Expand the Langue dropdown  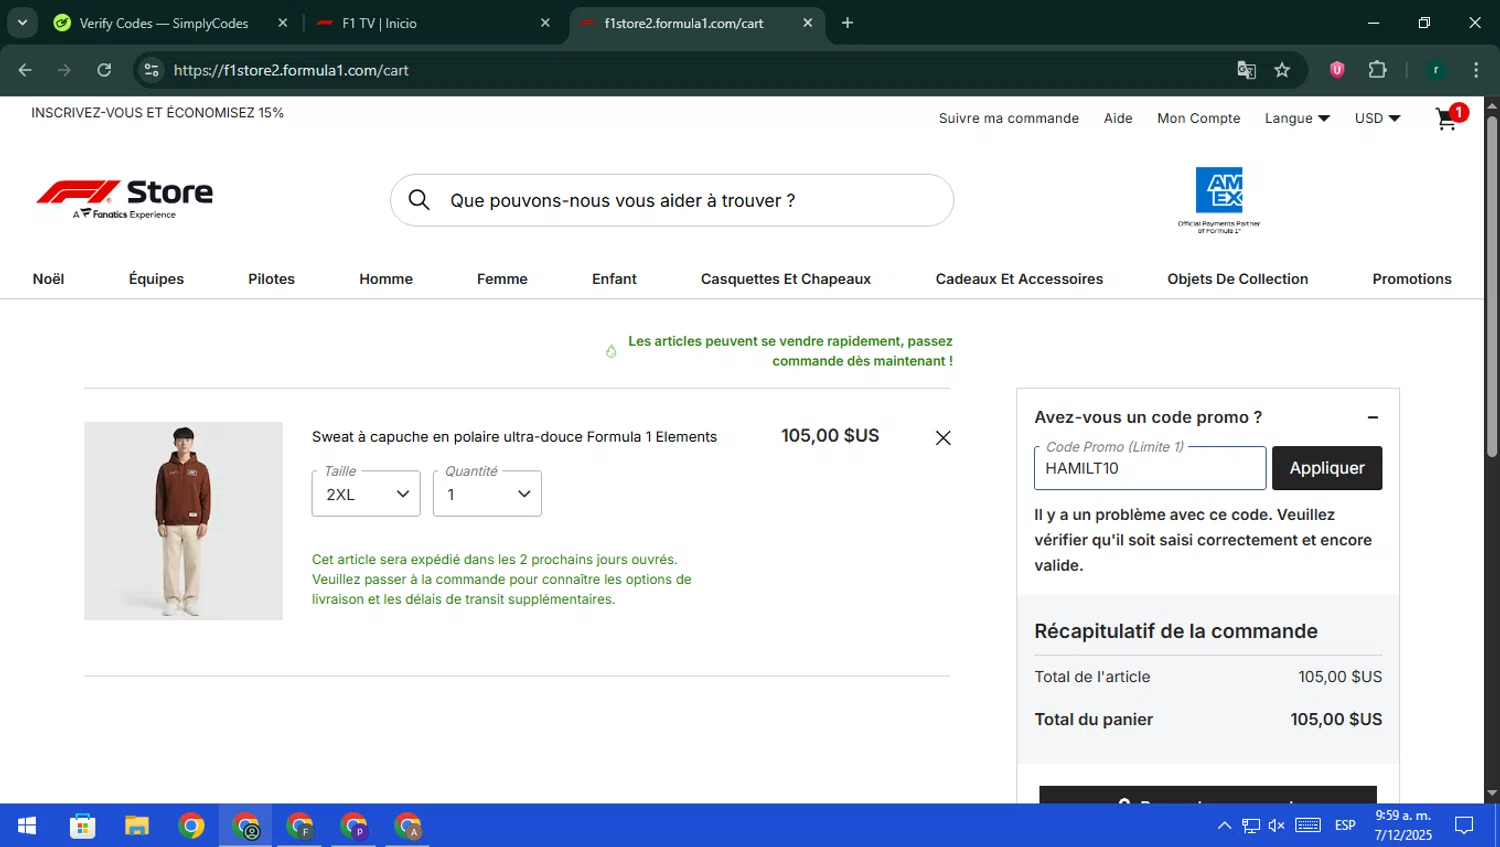click(x=1297, y=118)
